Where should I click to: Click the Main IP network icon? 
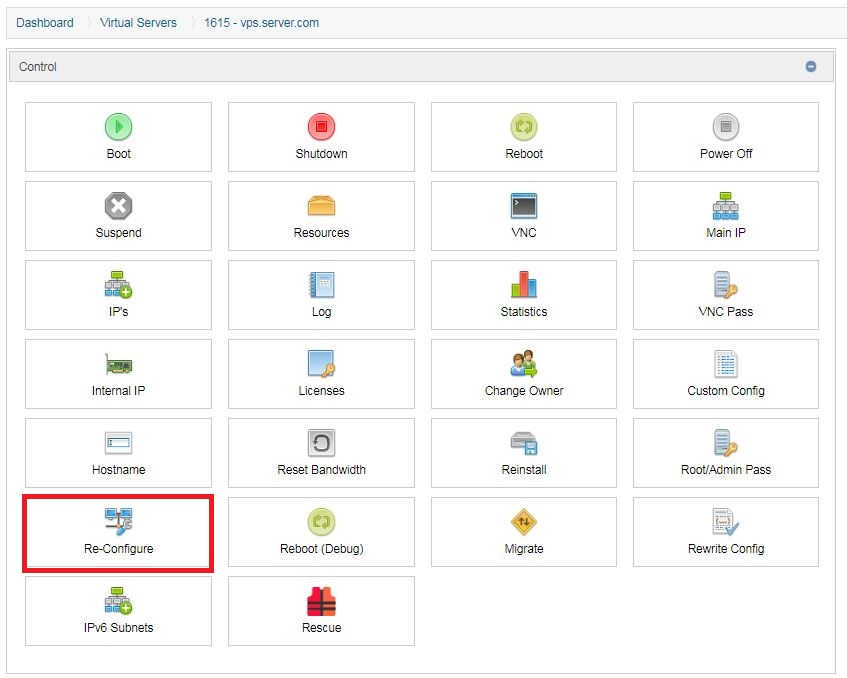click(x=726, y=206)
